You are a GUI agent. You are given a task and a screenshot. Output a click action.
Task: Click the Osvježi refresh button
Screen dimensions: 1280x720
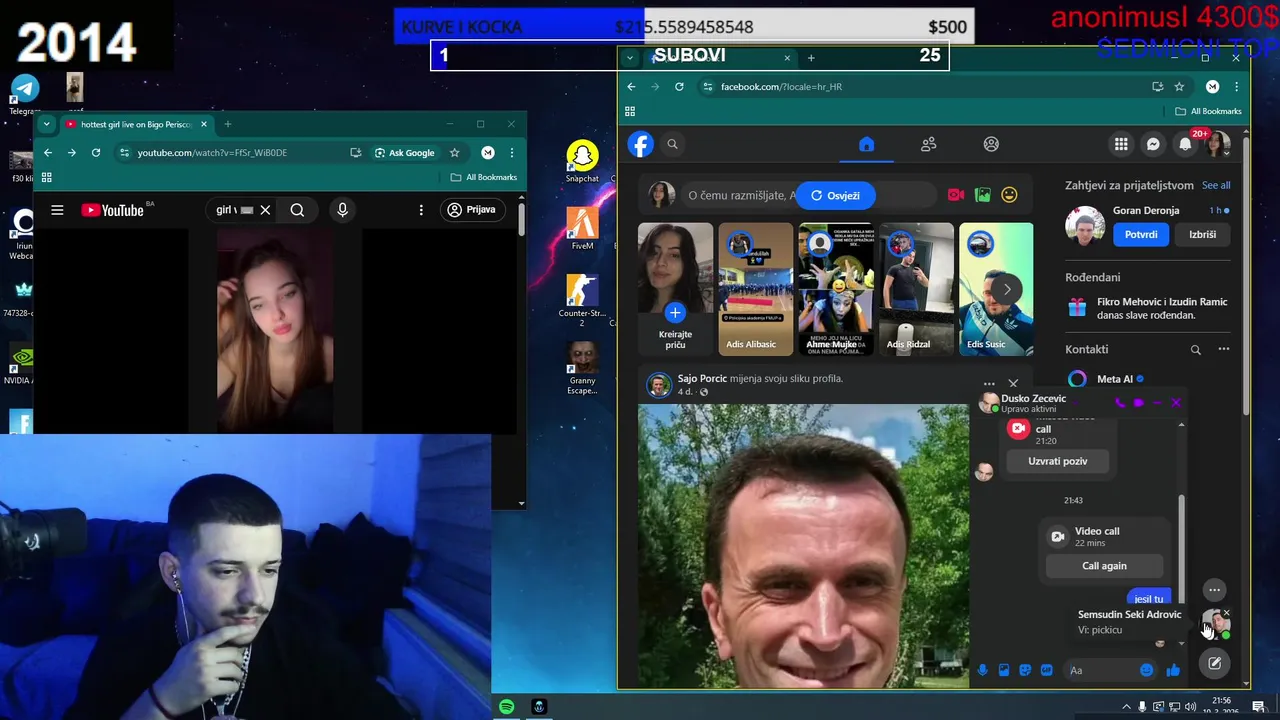[x=835, y=195]
